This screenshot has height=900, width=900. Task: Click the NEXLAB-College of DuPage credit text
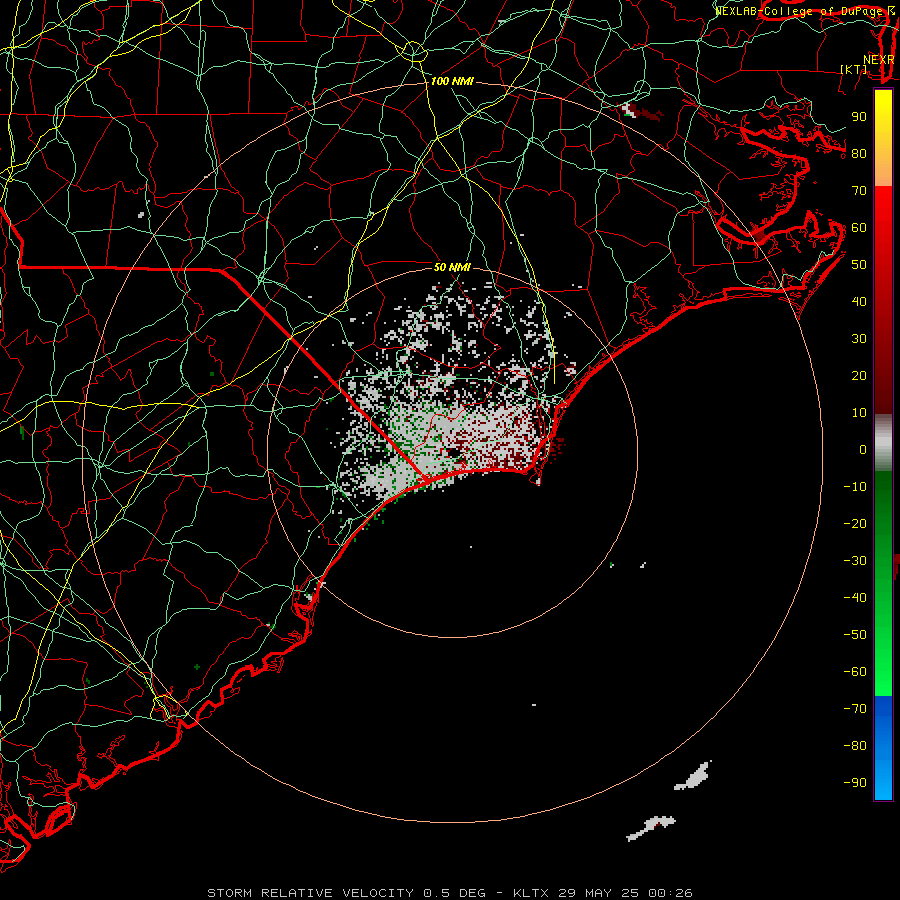tap(805, 11)
